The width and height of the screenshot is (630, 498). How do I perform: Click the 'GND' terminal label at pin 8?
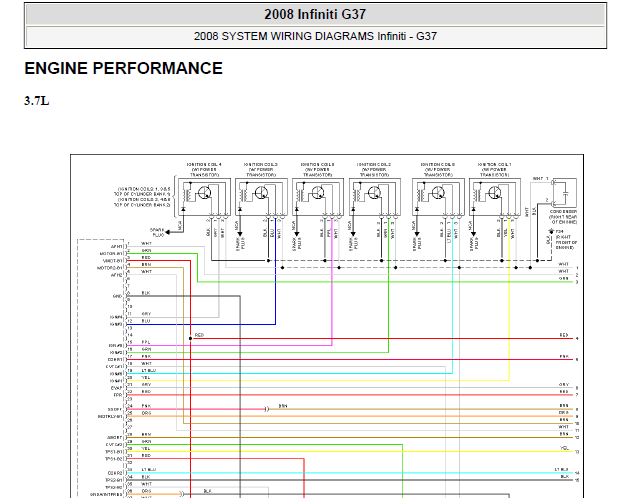click(117, 296)
